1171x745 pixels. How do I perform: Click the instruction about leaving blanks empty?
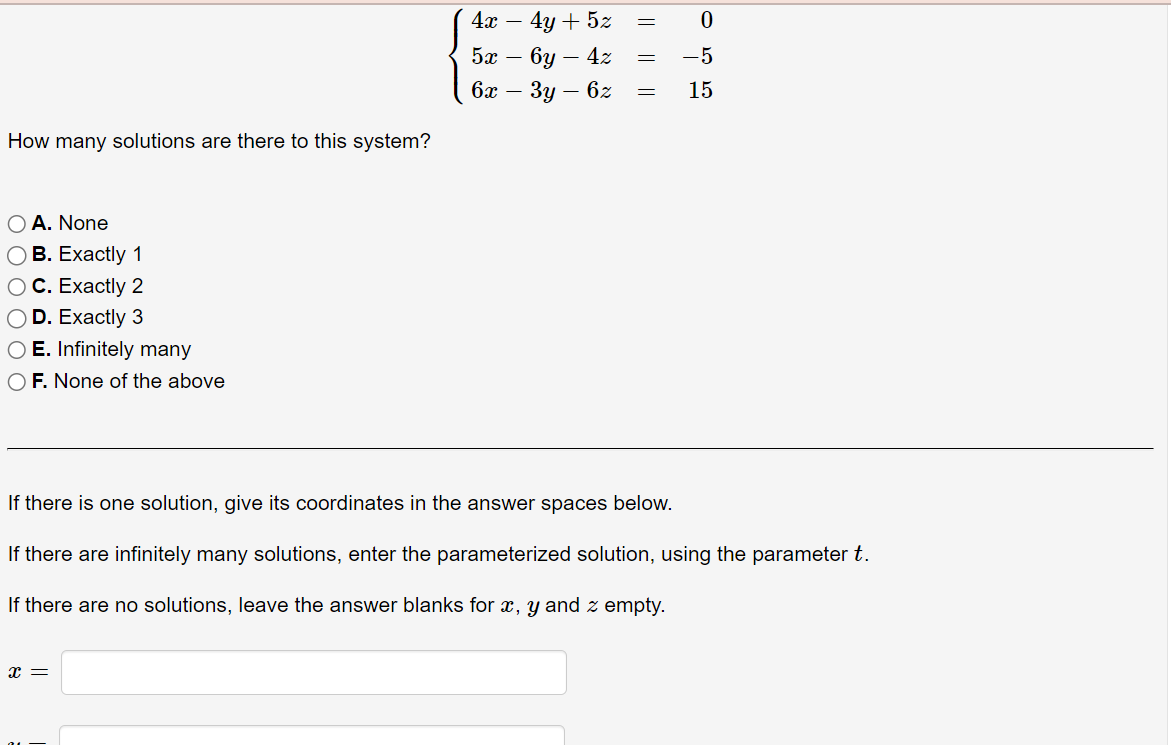point(336,605)
